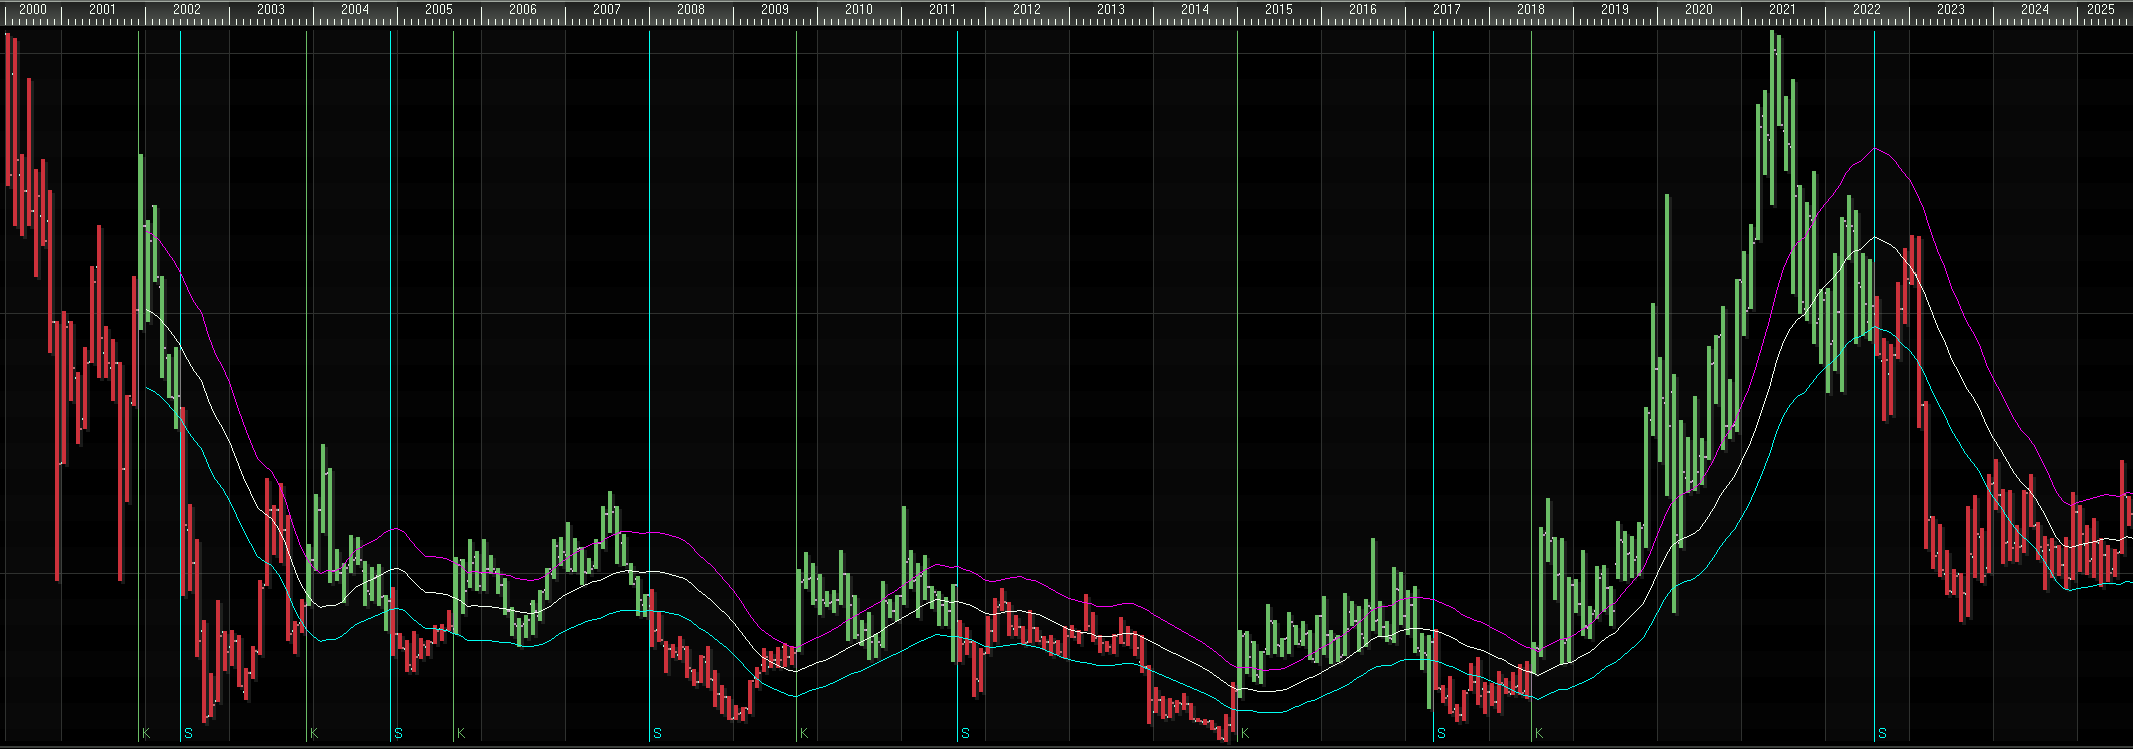The width and height of the screenshot is (2133, 749).
Task: Select the 2002 year label on the time axis
Action: (x=187, y=9)
